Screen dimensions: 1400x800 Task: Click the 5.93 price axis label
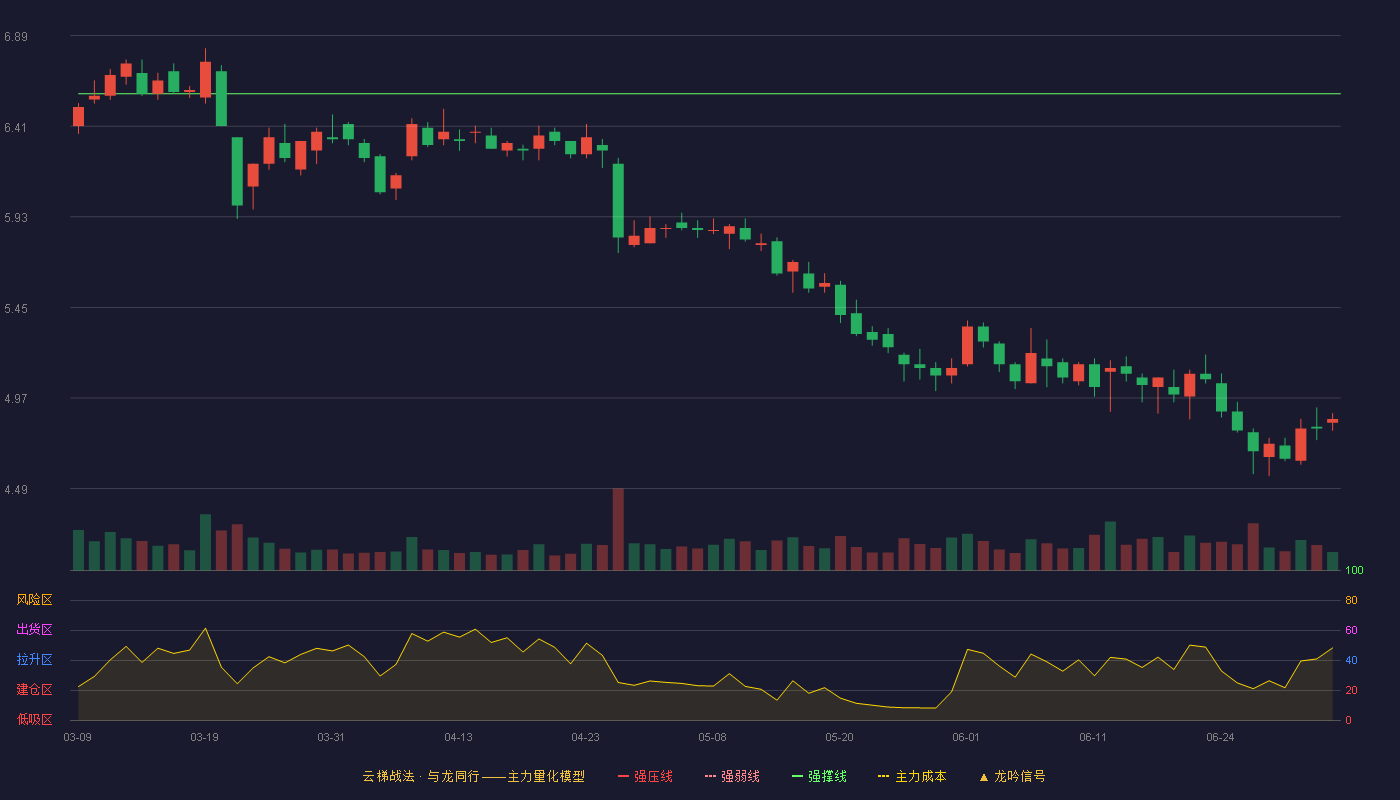(x=16, y=218)
